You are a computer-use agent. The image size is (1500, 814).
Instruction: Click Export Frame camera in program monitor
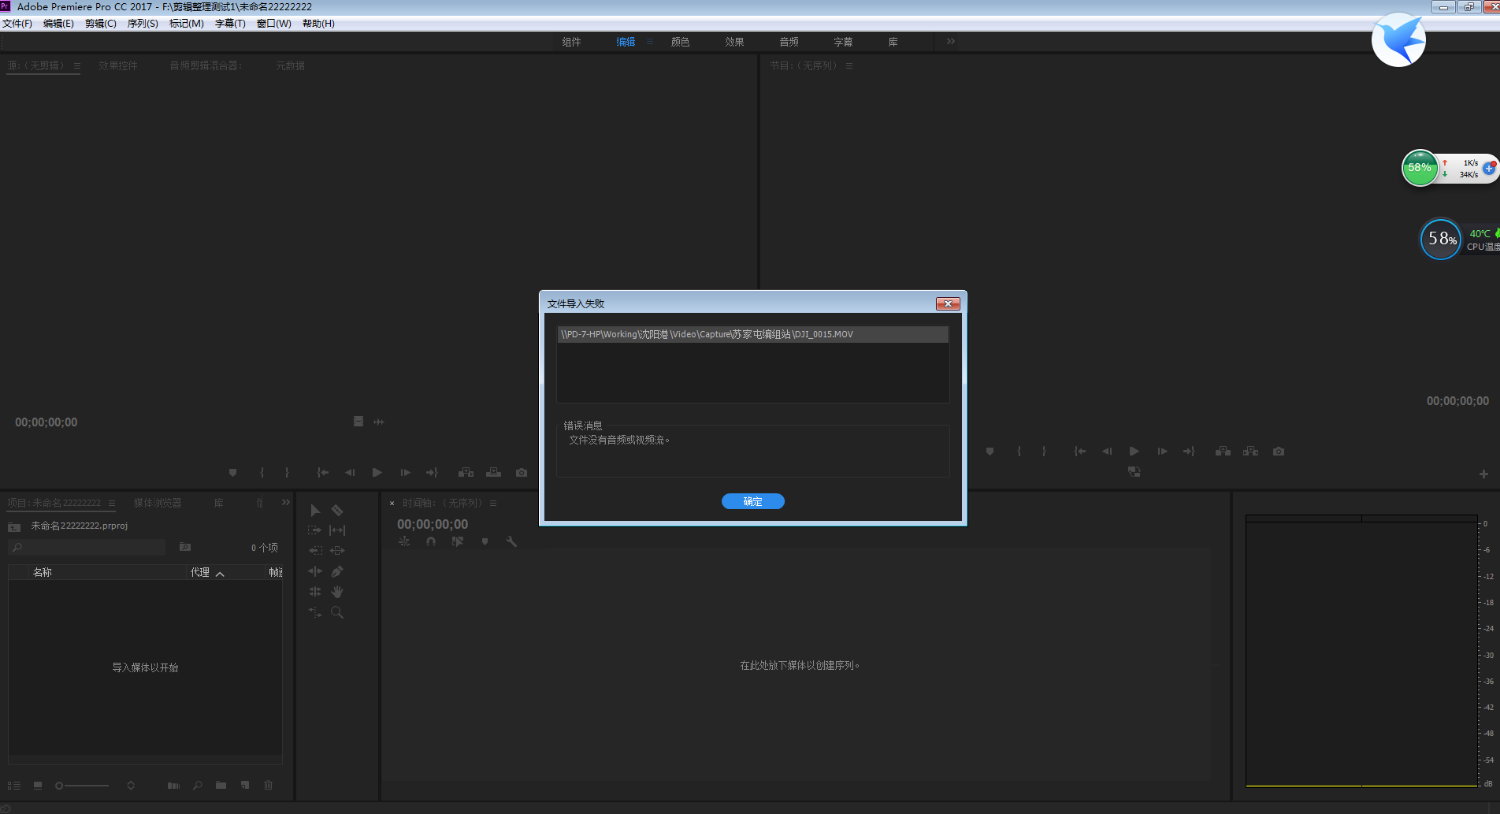click(x=1278, y=451)
